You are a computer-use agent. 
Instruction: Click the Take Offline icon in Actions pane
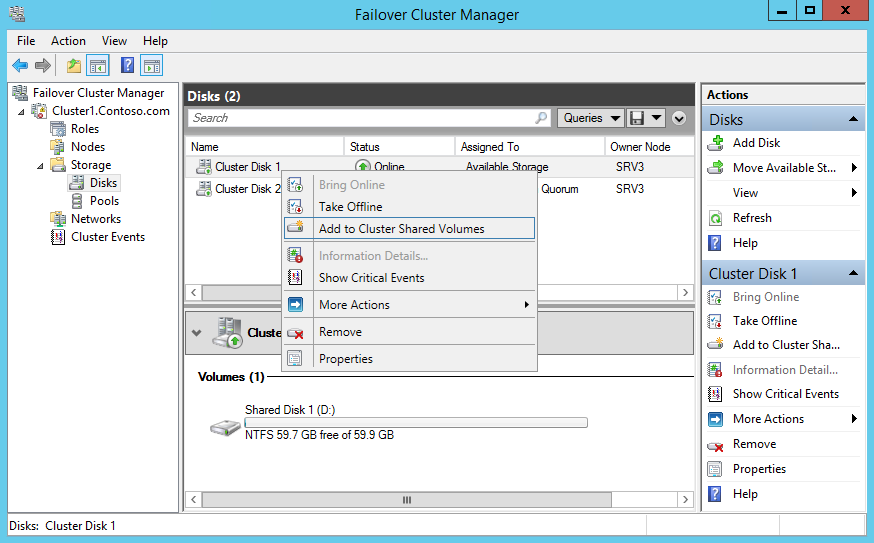point(715,321)
